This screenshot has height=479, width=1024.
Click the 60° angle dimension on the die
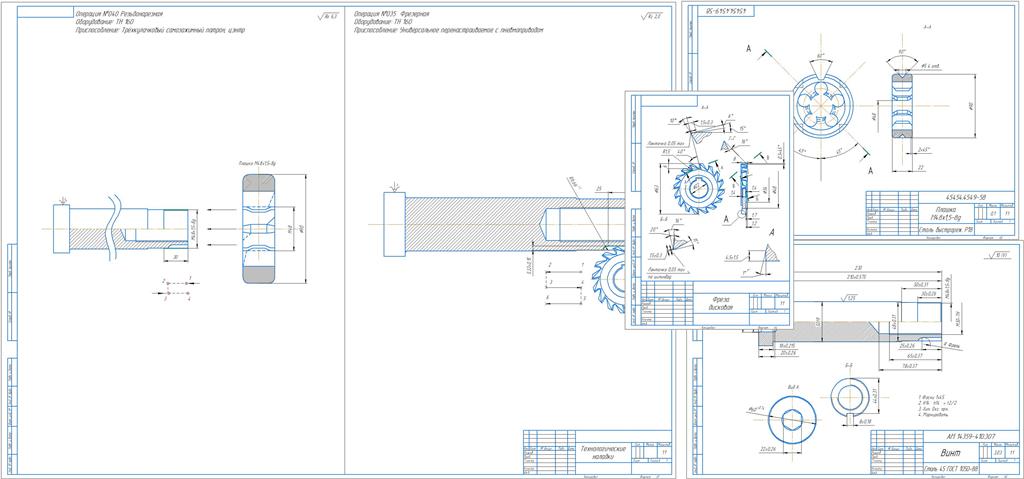(x=822, y=57)
